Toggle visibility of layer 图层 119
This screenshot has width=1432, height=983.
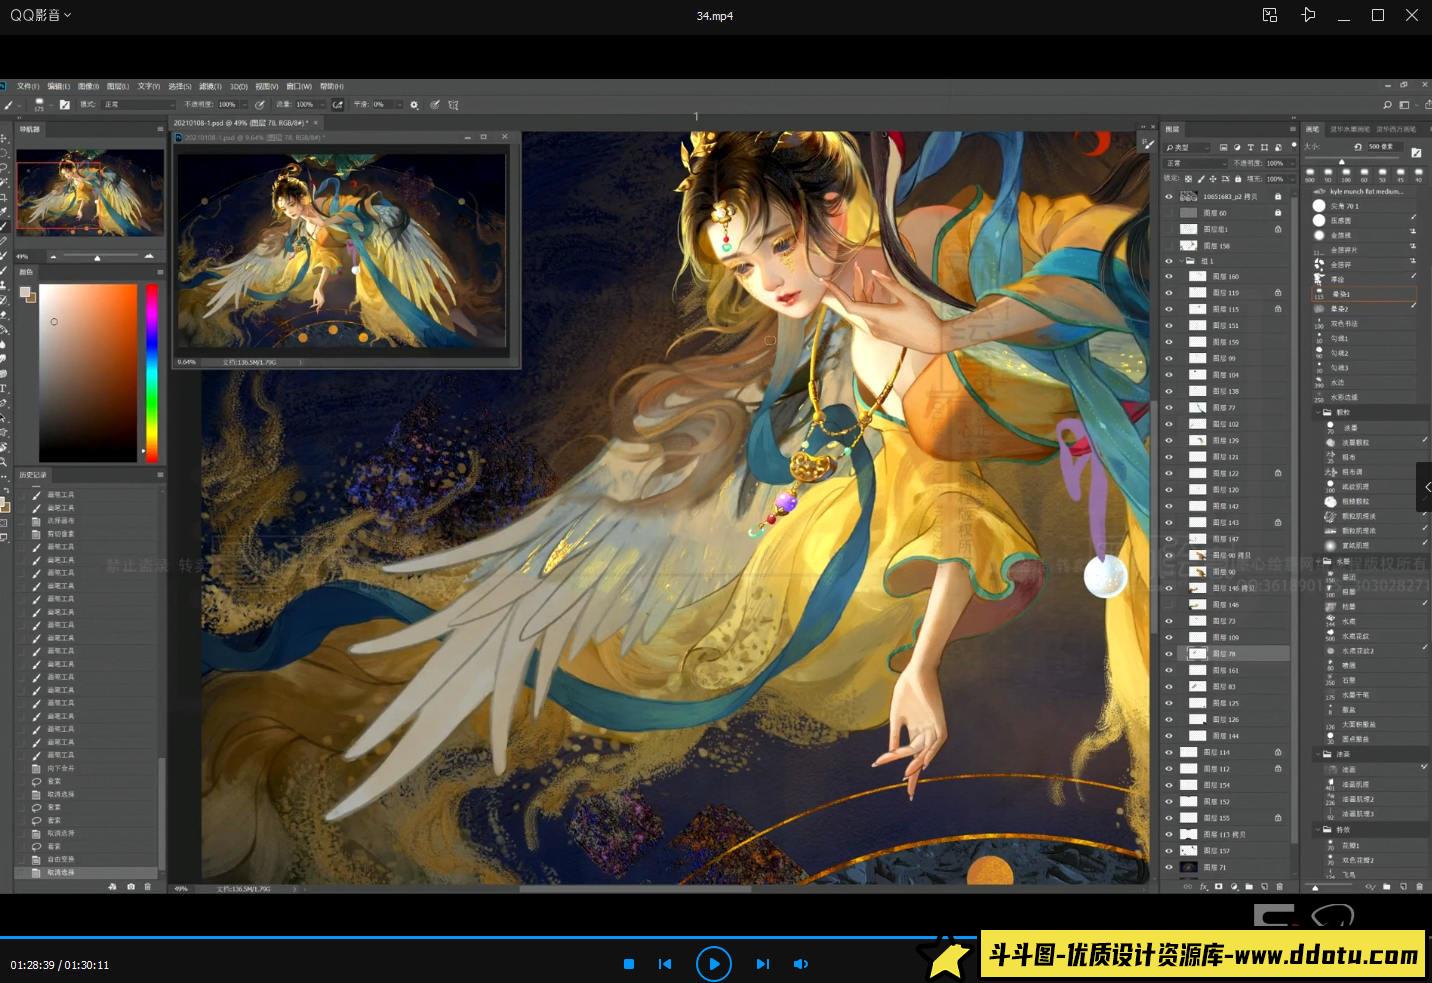pos(1168,293)
